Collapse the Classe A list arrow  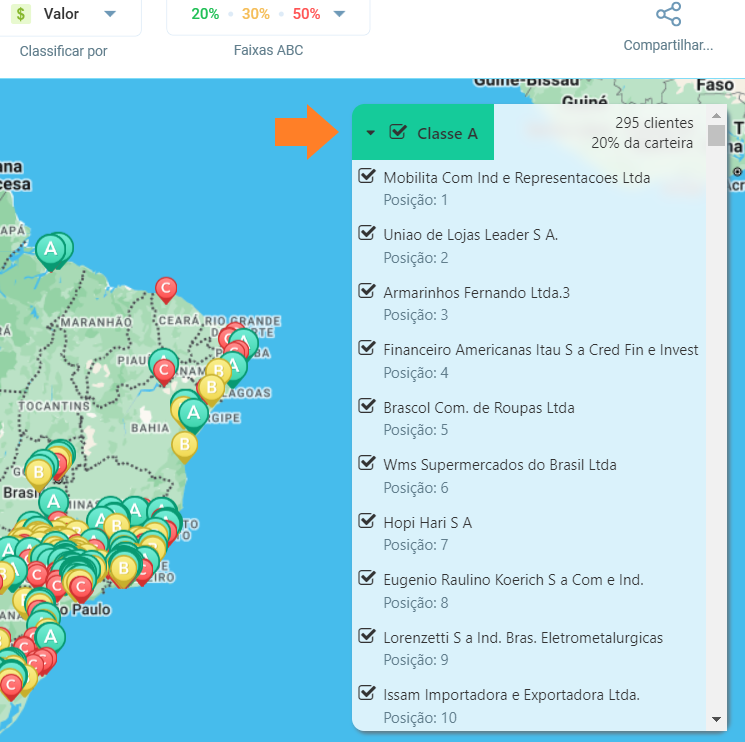click(x=371, y=133)
